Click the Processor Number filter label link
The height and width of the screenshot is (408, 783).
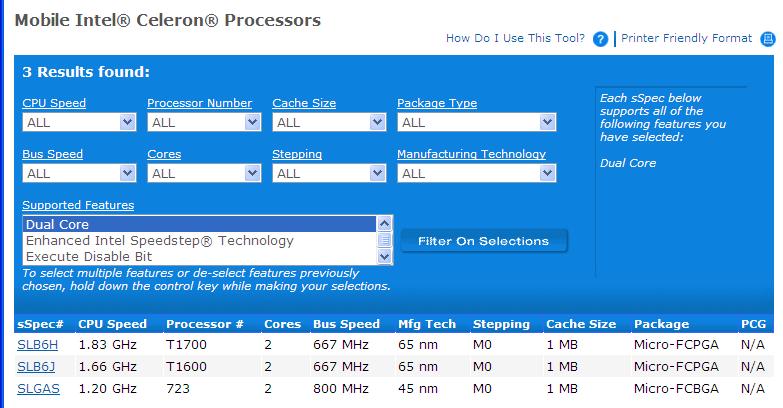click(x=199, y=103)
